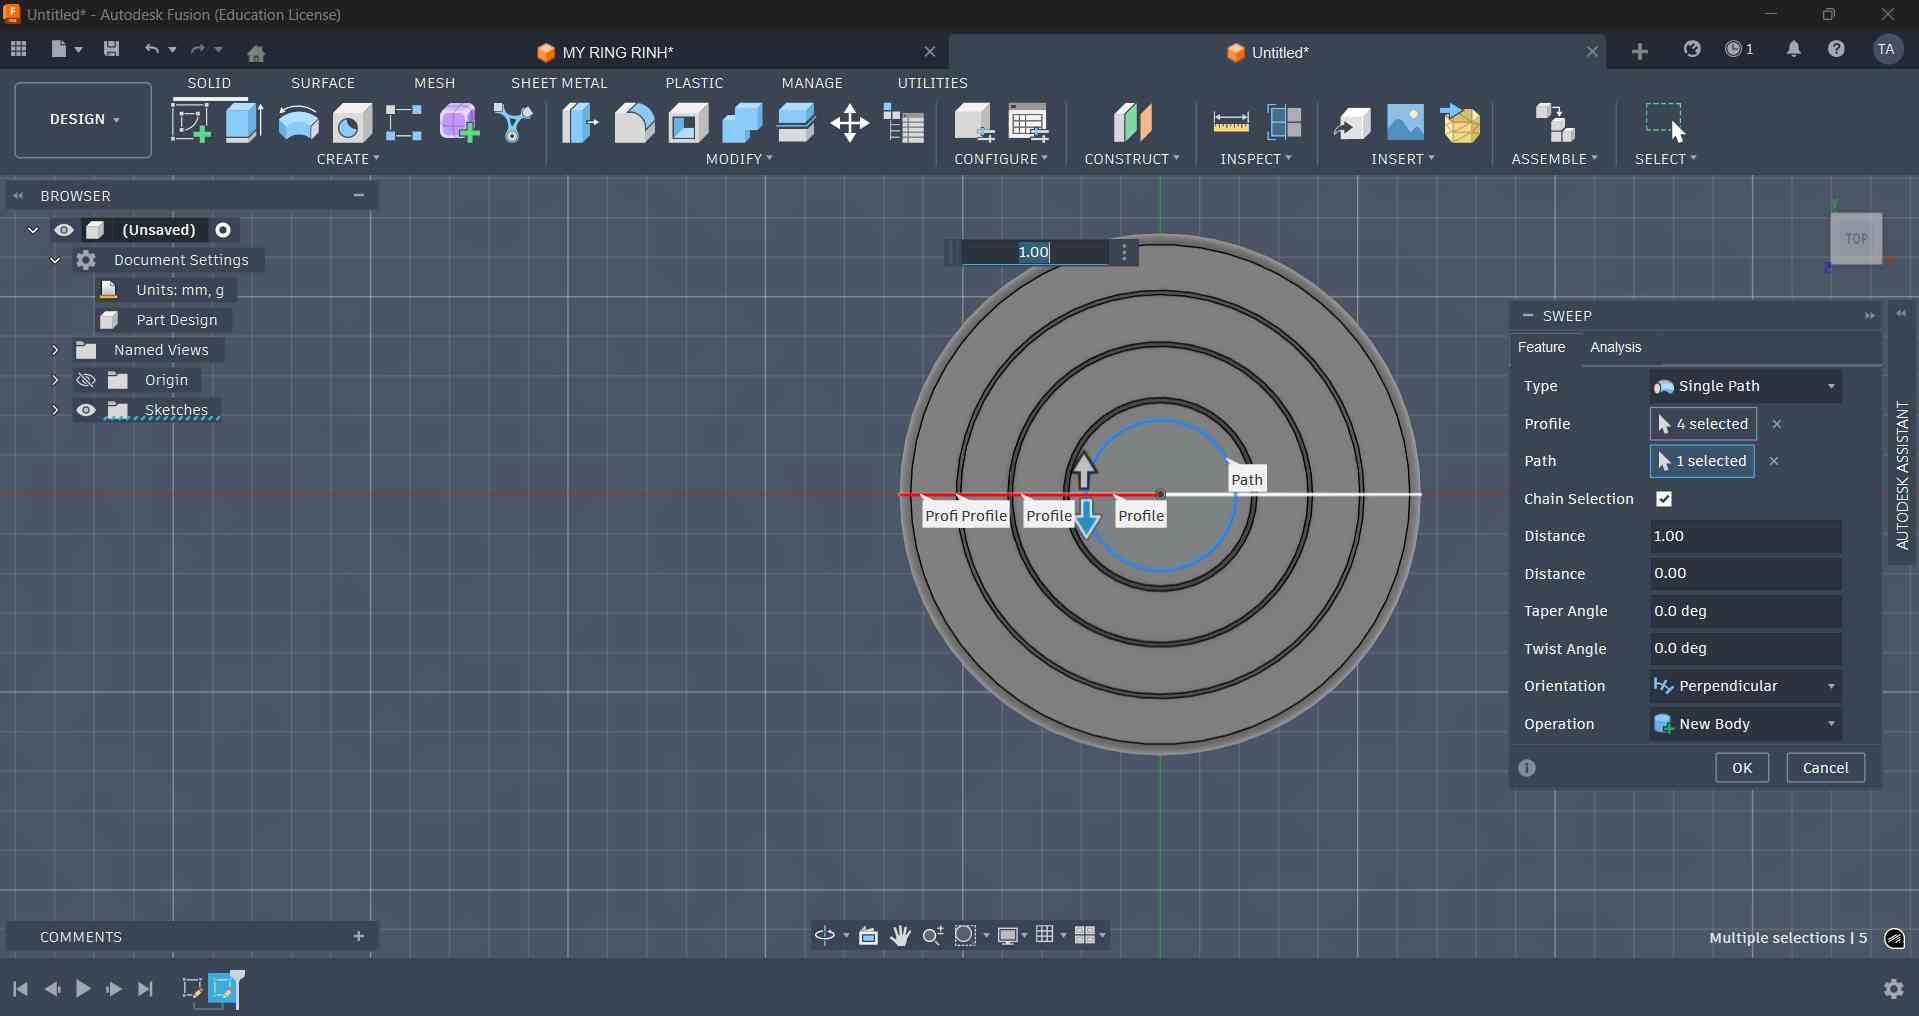Select the Midplane construct tool
1919x1016 pixels.
click(1132, 123)
